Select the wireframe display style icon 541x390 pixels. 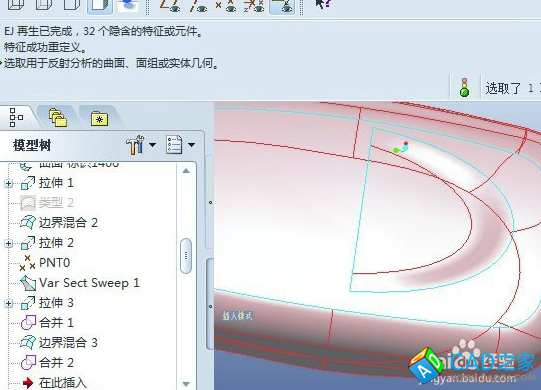click(x=16, y=4)
